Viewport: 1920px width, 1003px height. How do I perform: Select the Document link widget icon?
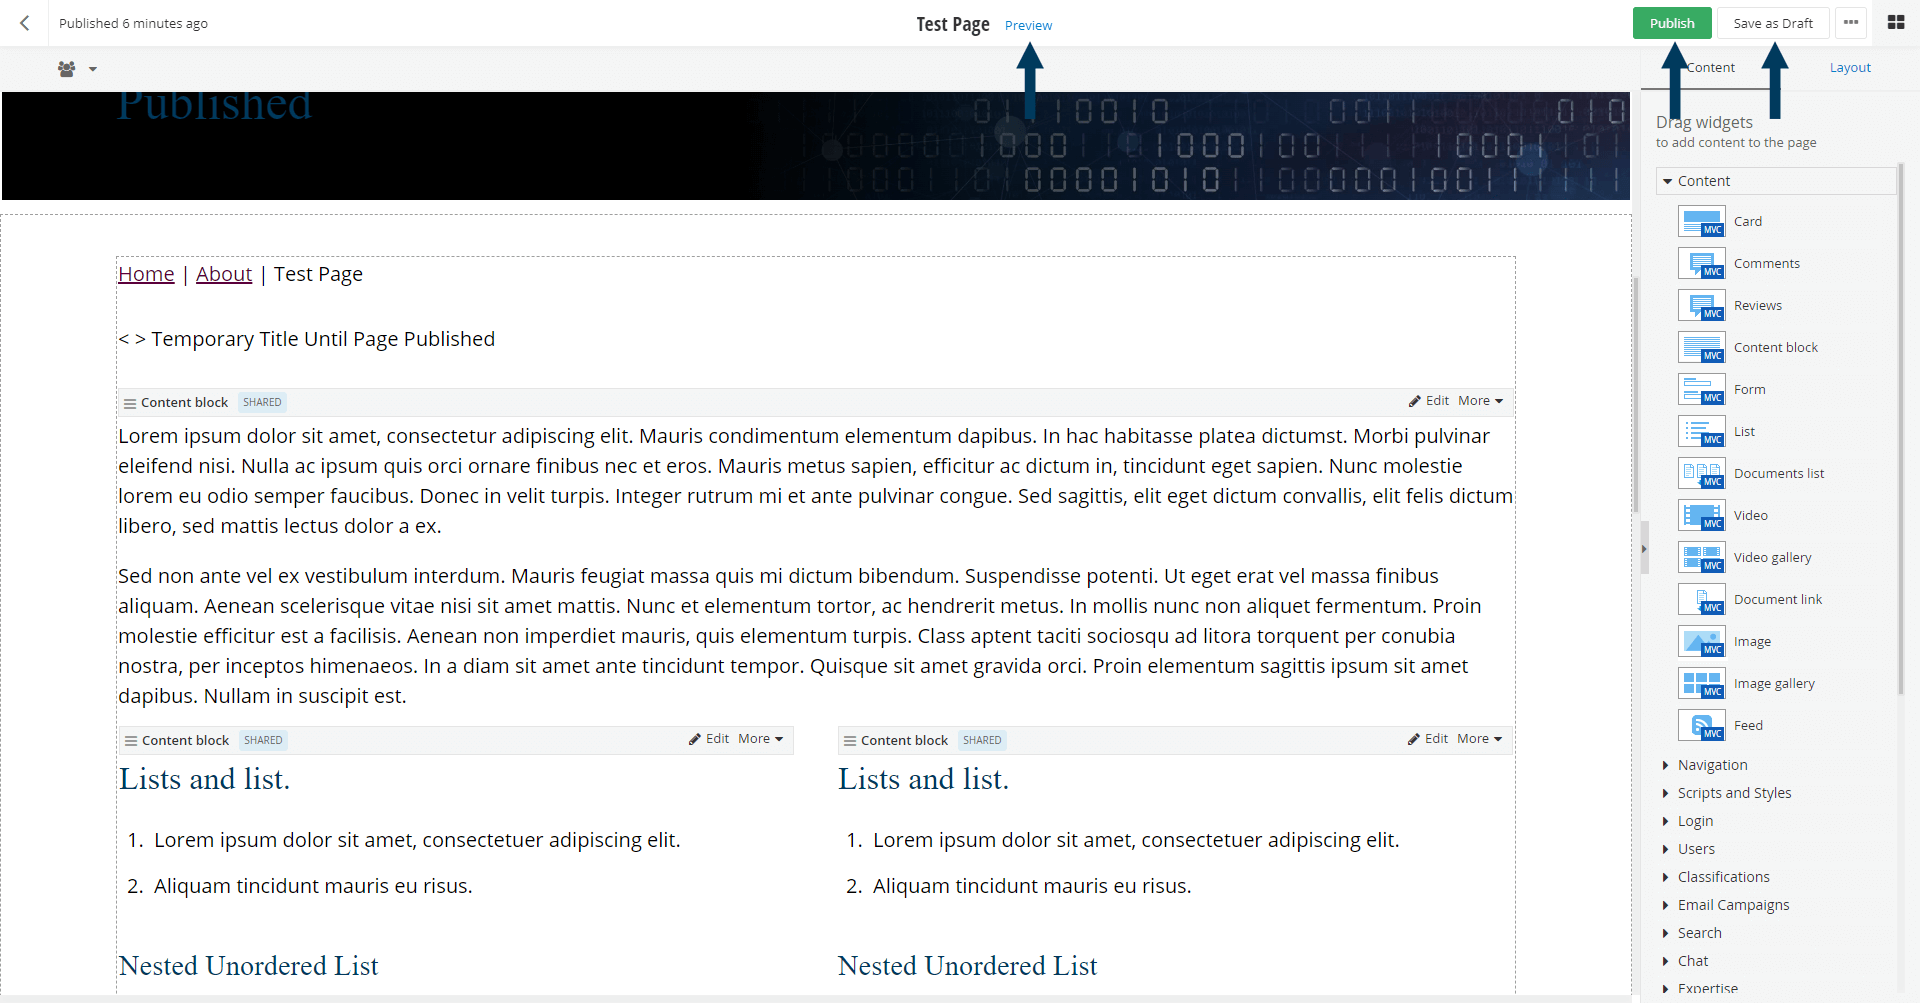click(x=1701, y=599)
